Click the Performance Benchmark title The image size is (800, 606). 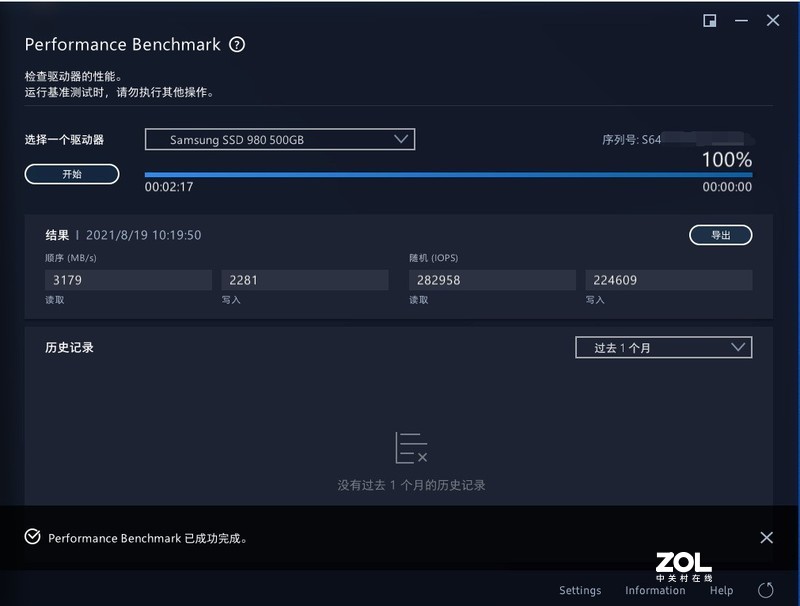click(x=122, y=44)
